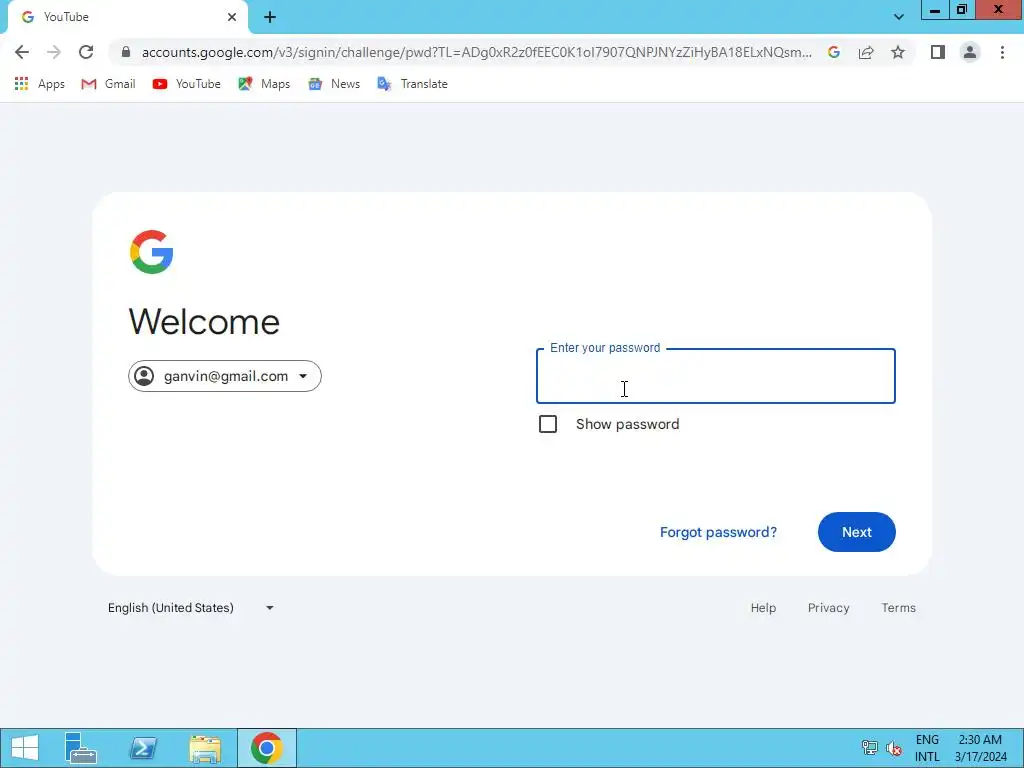Click the Chrome taskbar icon
The width and height of the screenshot is (1024, 768).
pos(266,748)
